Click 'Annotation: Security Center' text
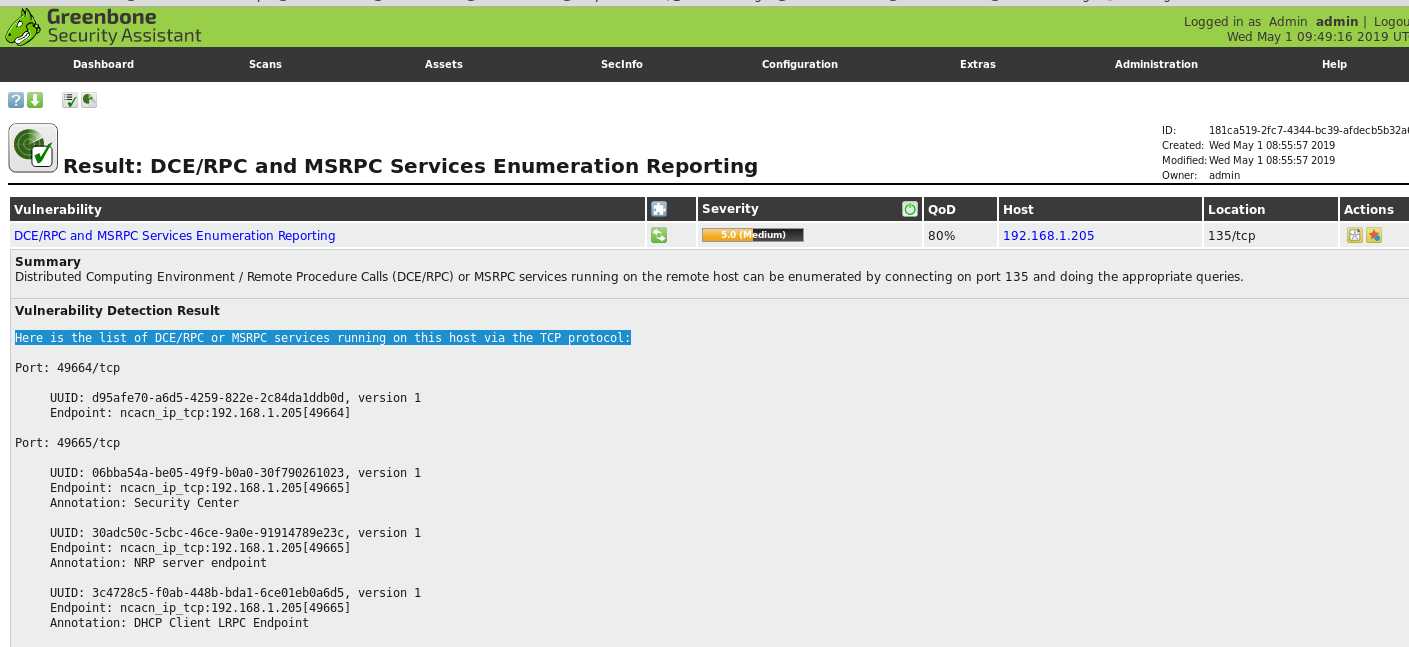Image resolution: width=1409 pixels, height=647 pixels. pos(144,503)
